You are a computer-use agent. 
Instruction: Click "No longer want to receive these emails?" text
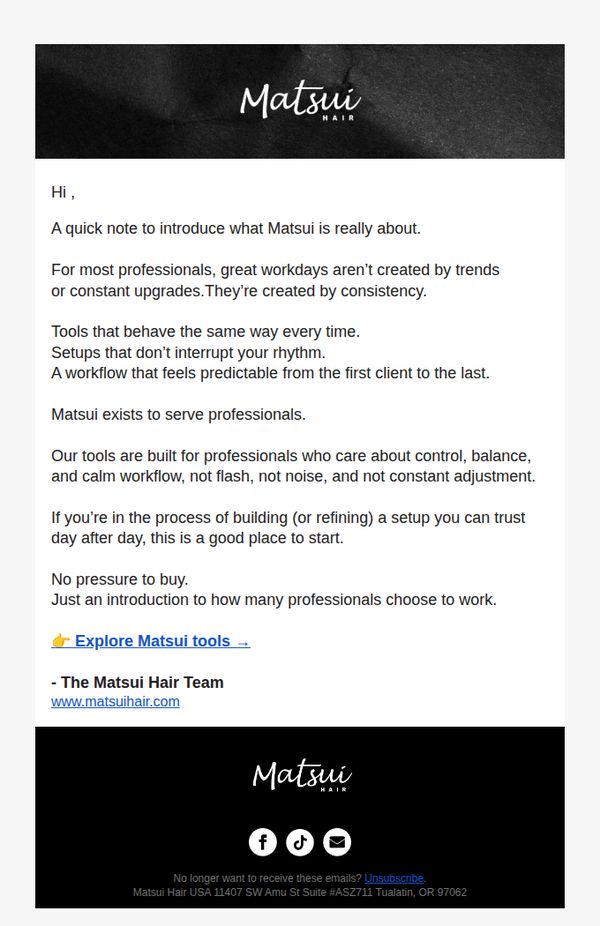[x=268, y=878]
